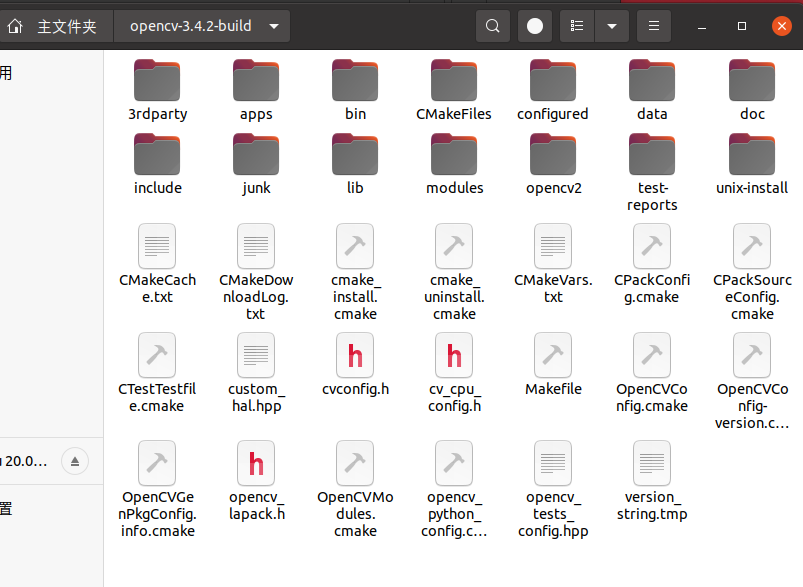This screenshot has width=803, height=587.
Task: Open the bin folder
Action: (x=355, y=80)
